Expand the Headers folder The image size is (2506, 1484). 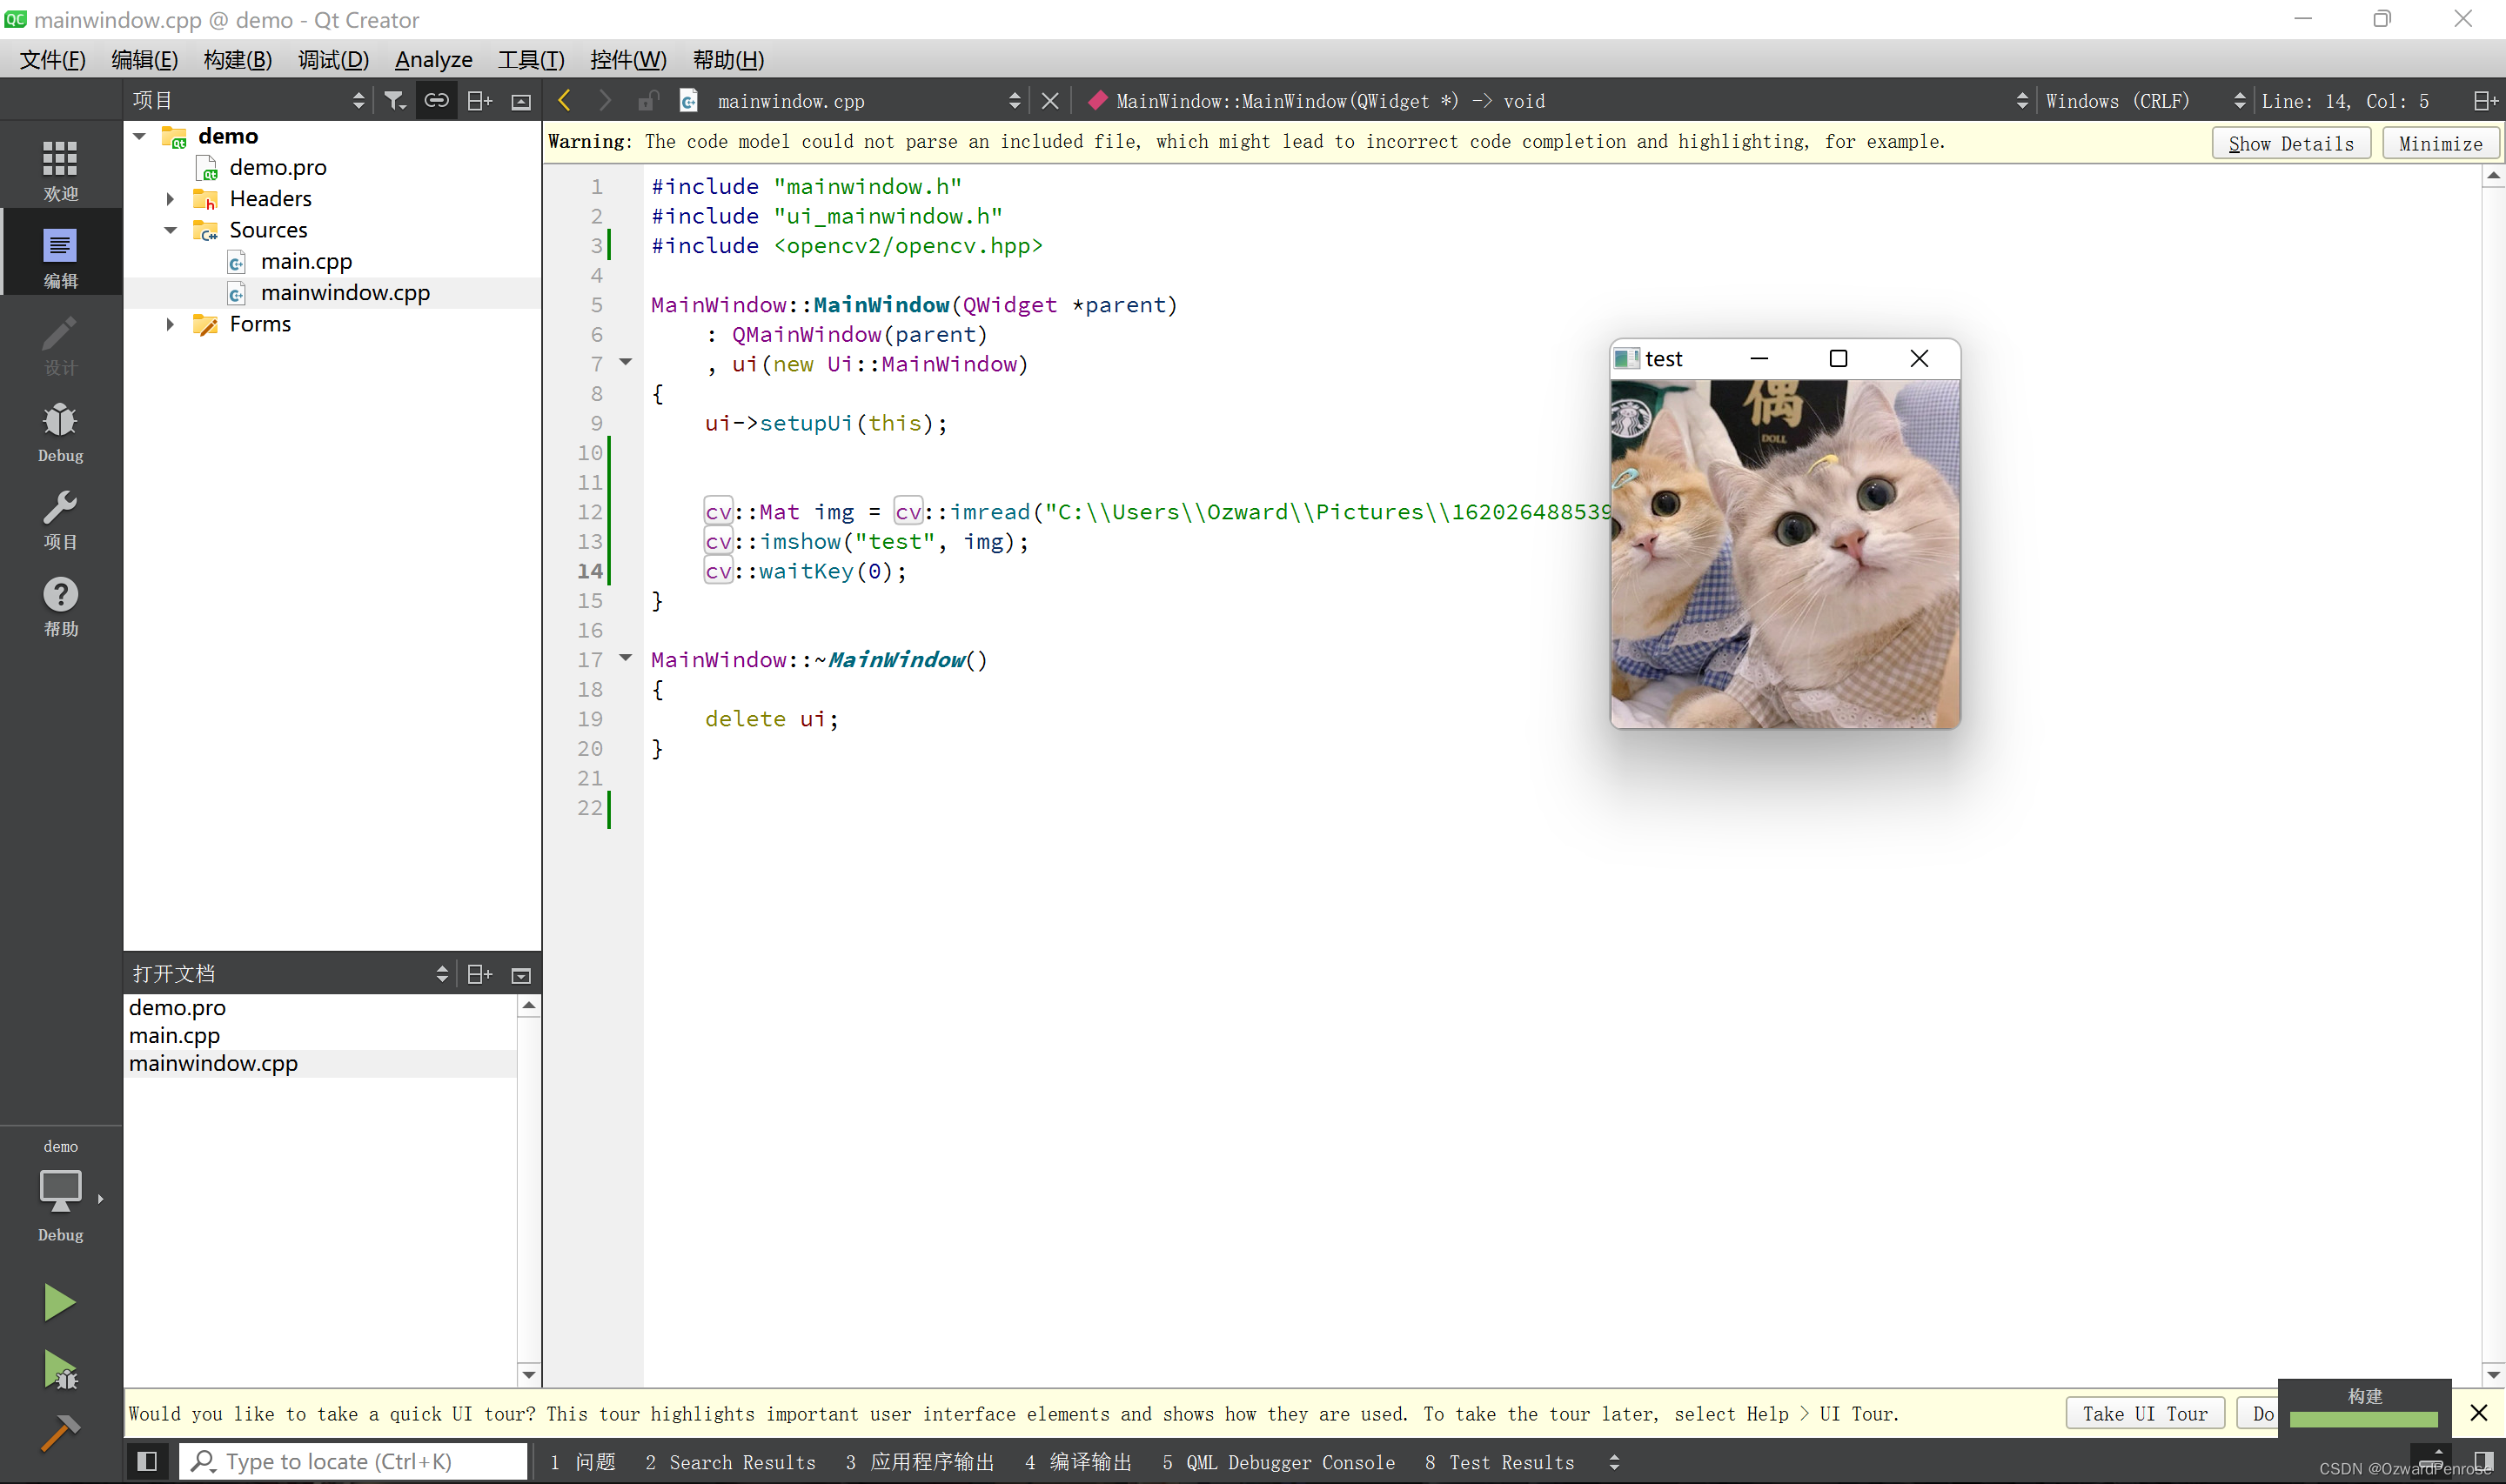[170, 199]
